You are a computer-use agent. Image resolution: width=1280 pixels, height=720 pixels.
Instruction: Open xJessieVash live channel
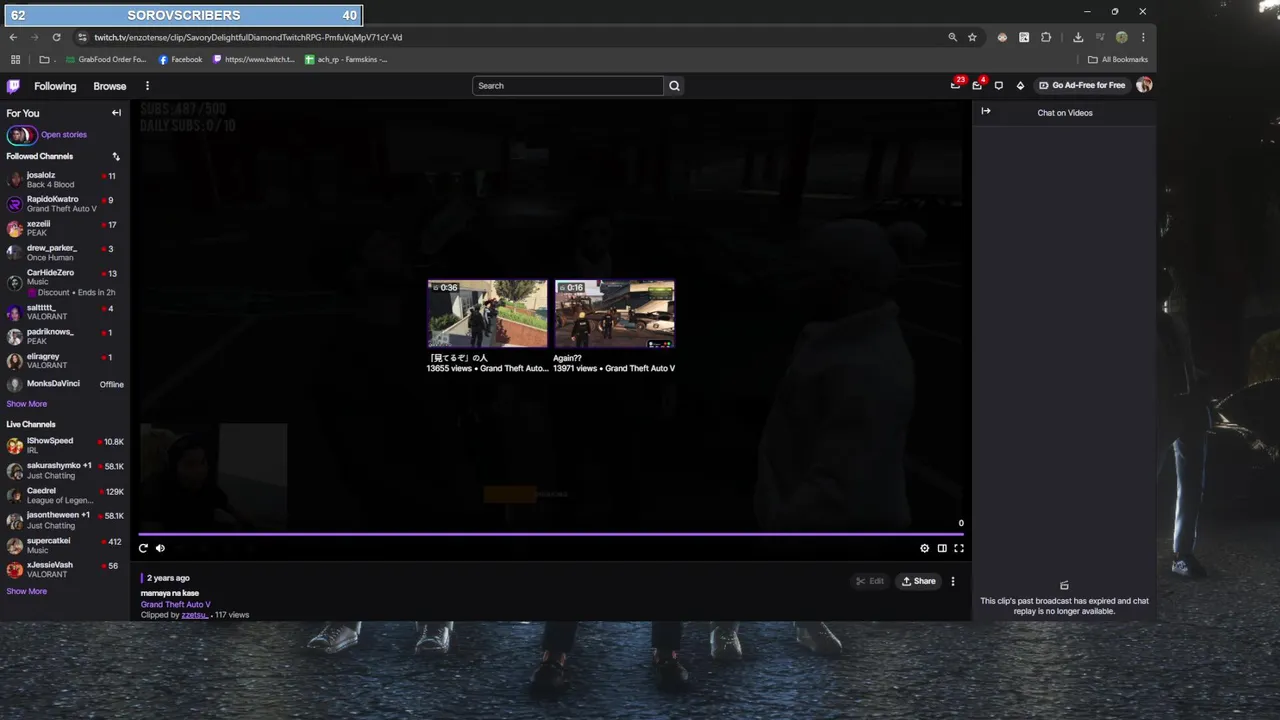[x=64, y=570]
